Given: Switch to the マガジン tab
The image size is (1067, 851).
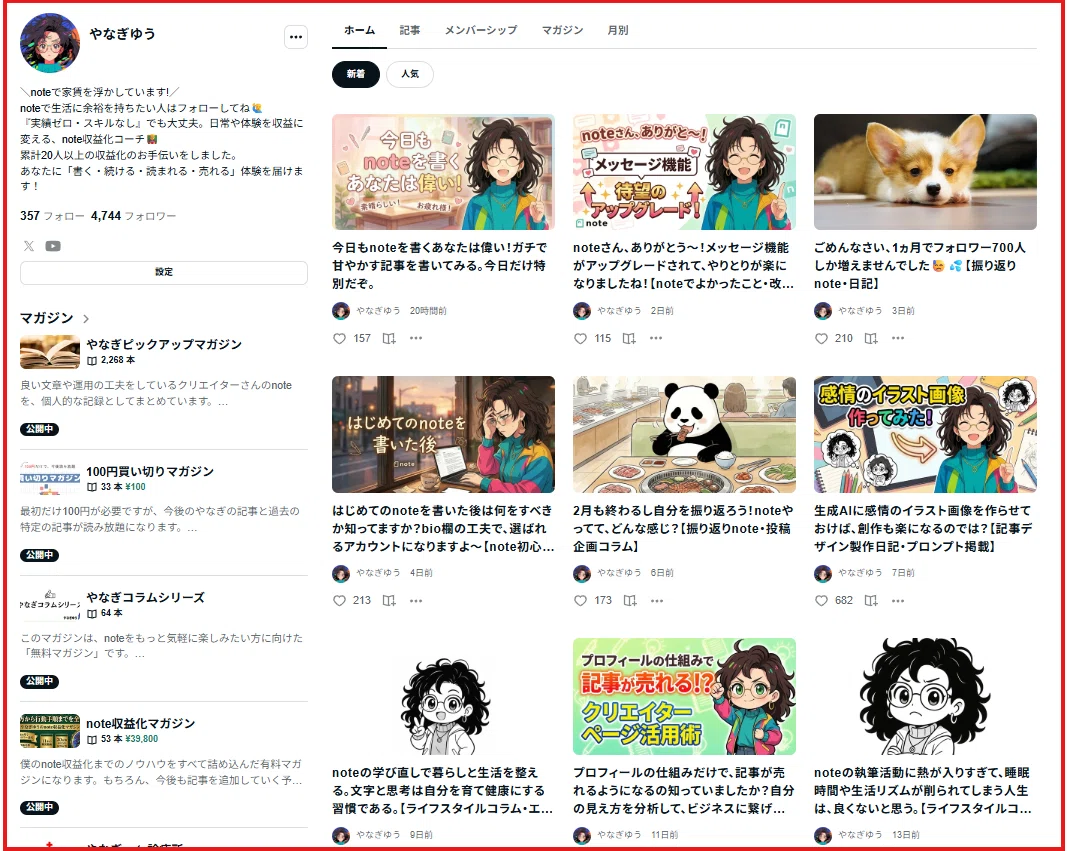Looking at the screenshot, I should tap(562, 31).
